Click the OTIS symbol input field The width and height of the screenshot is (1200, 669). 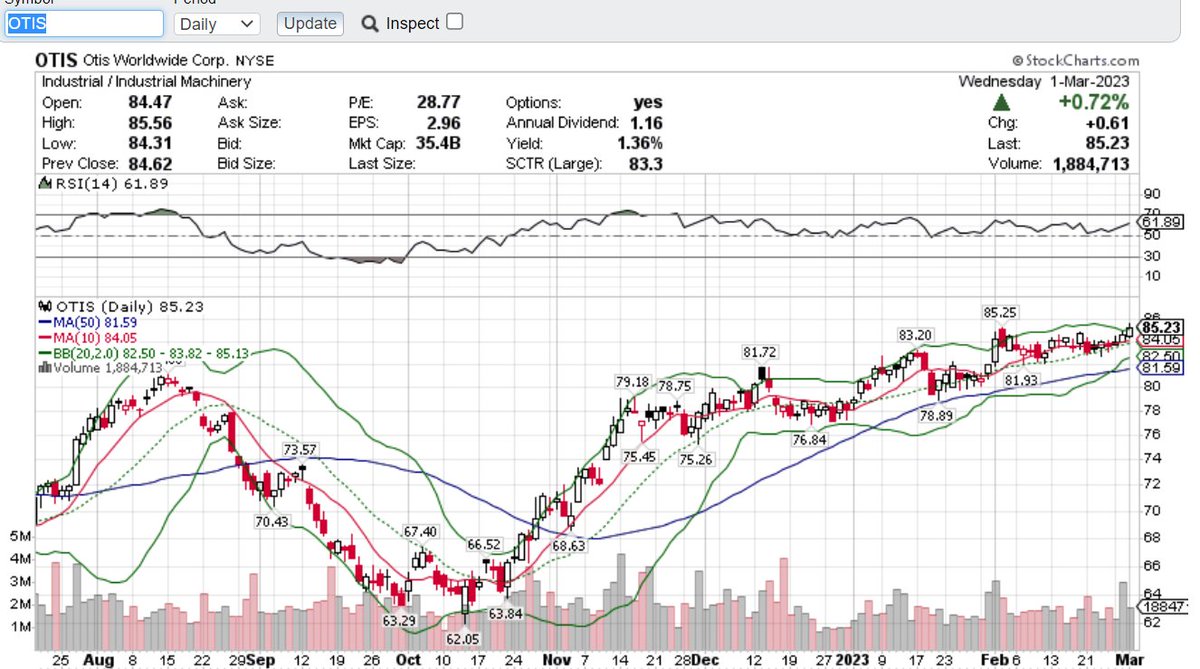(x=83, y=24)
